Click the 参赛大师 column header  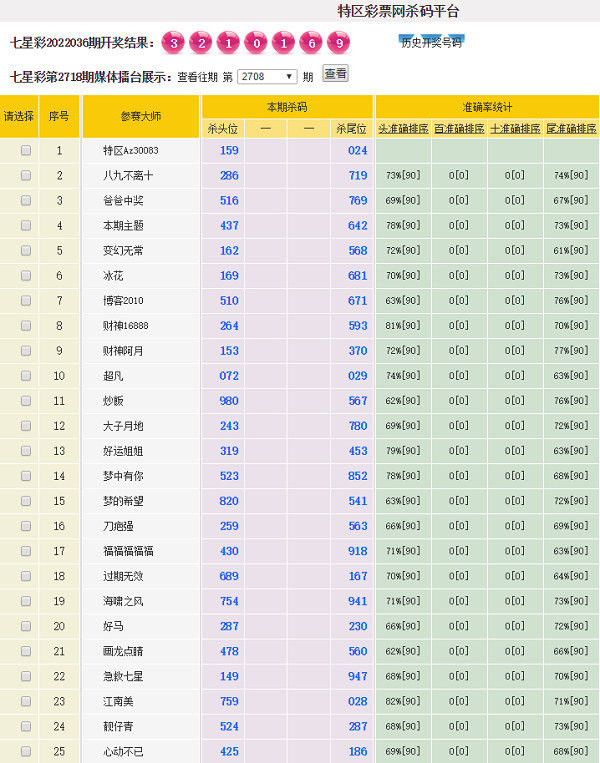141,116
